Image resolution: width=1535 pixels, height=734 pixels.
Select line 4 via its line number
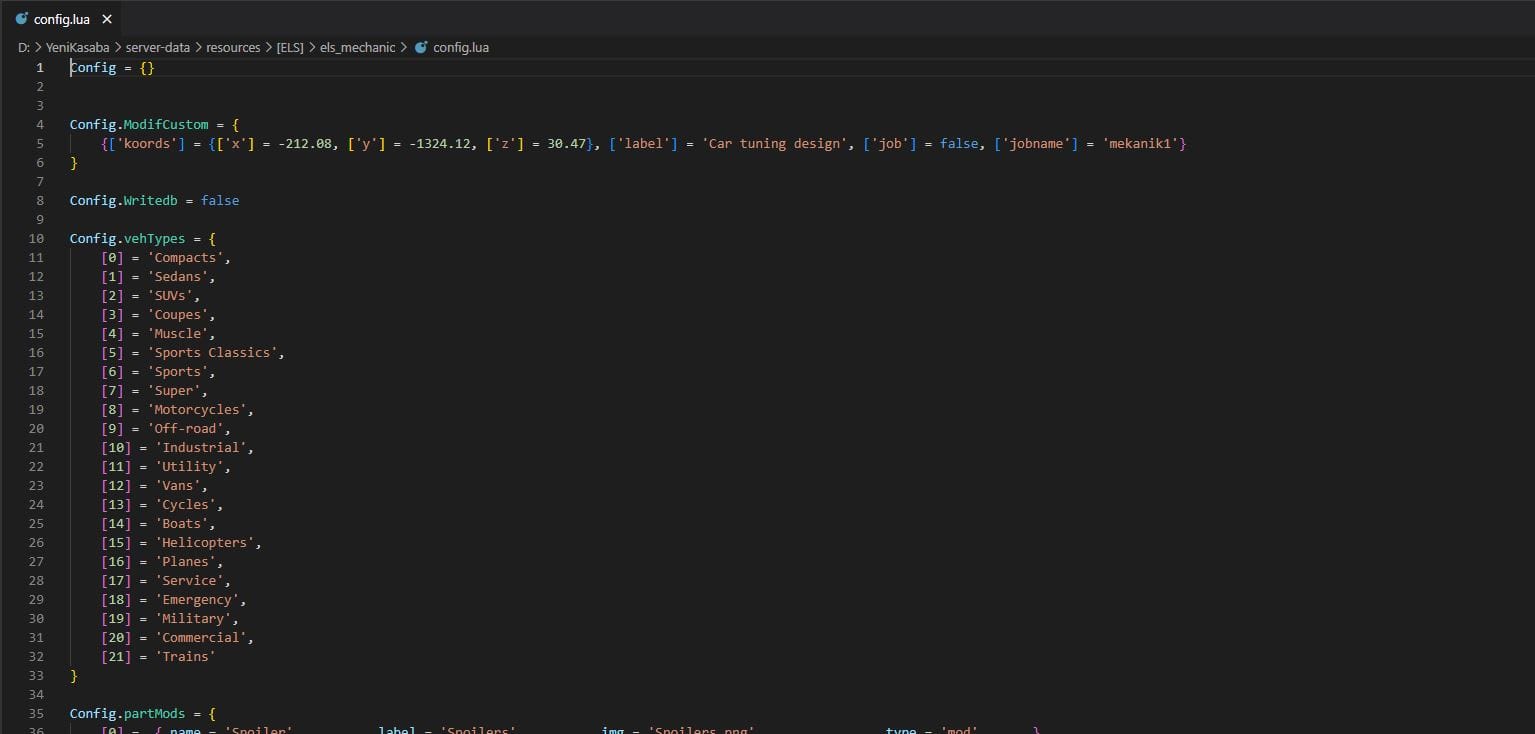40,125
